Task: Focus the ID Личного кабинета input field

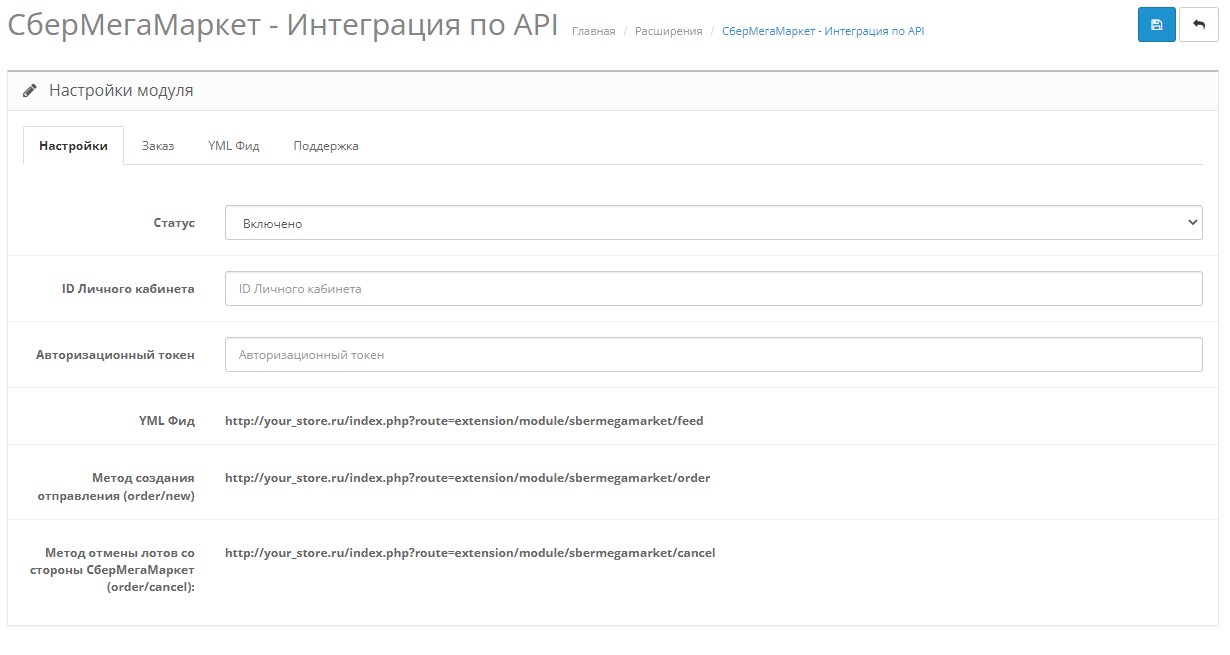Action: 713,289
